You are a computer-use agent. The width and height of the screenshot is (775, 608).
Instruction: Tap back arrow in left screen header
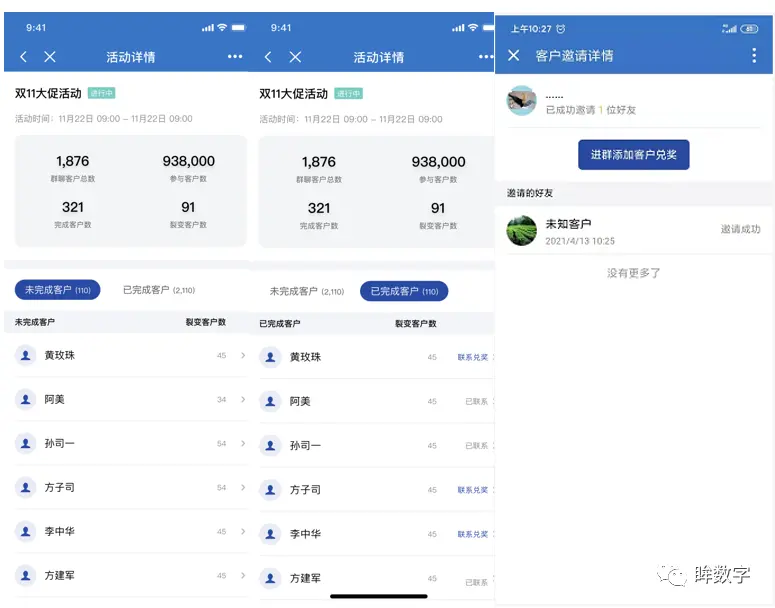tap(24, 57)
